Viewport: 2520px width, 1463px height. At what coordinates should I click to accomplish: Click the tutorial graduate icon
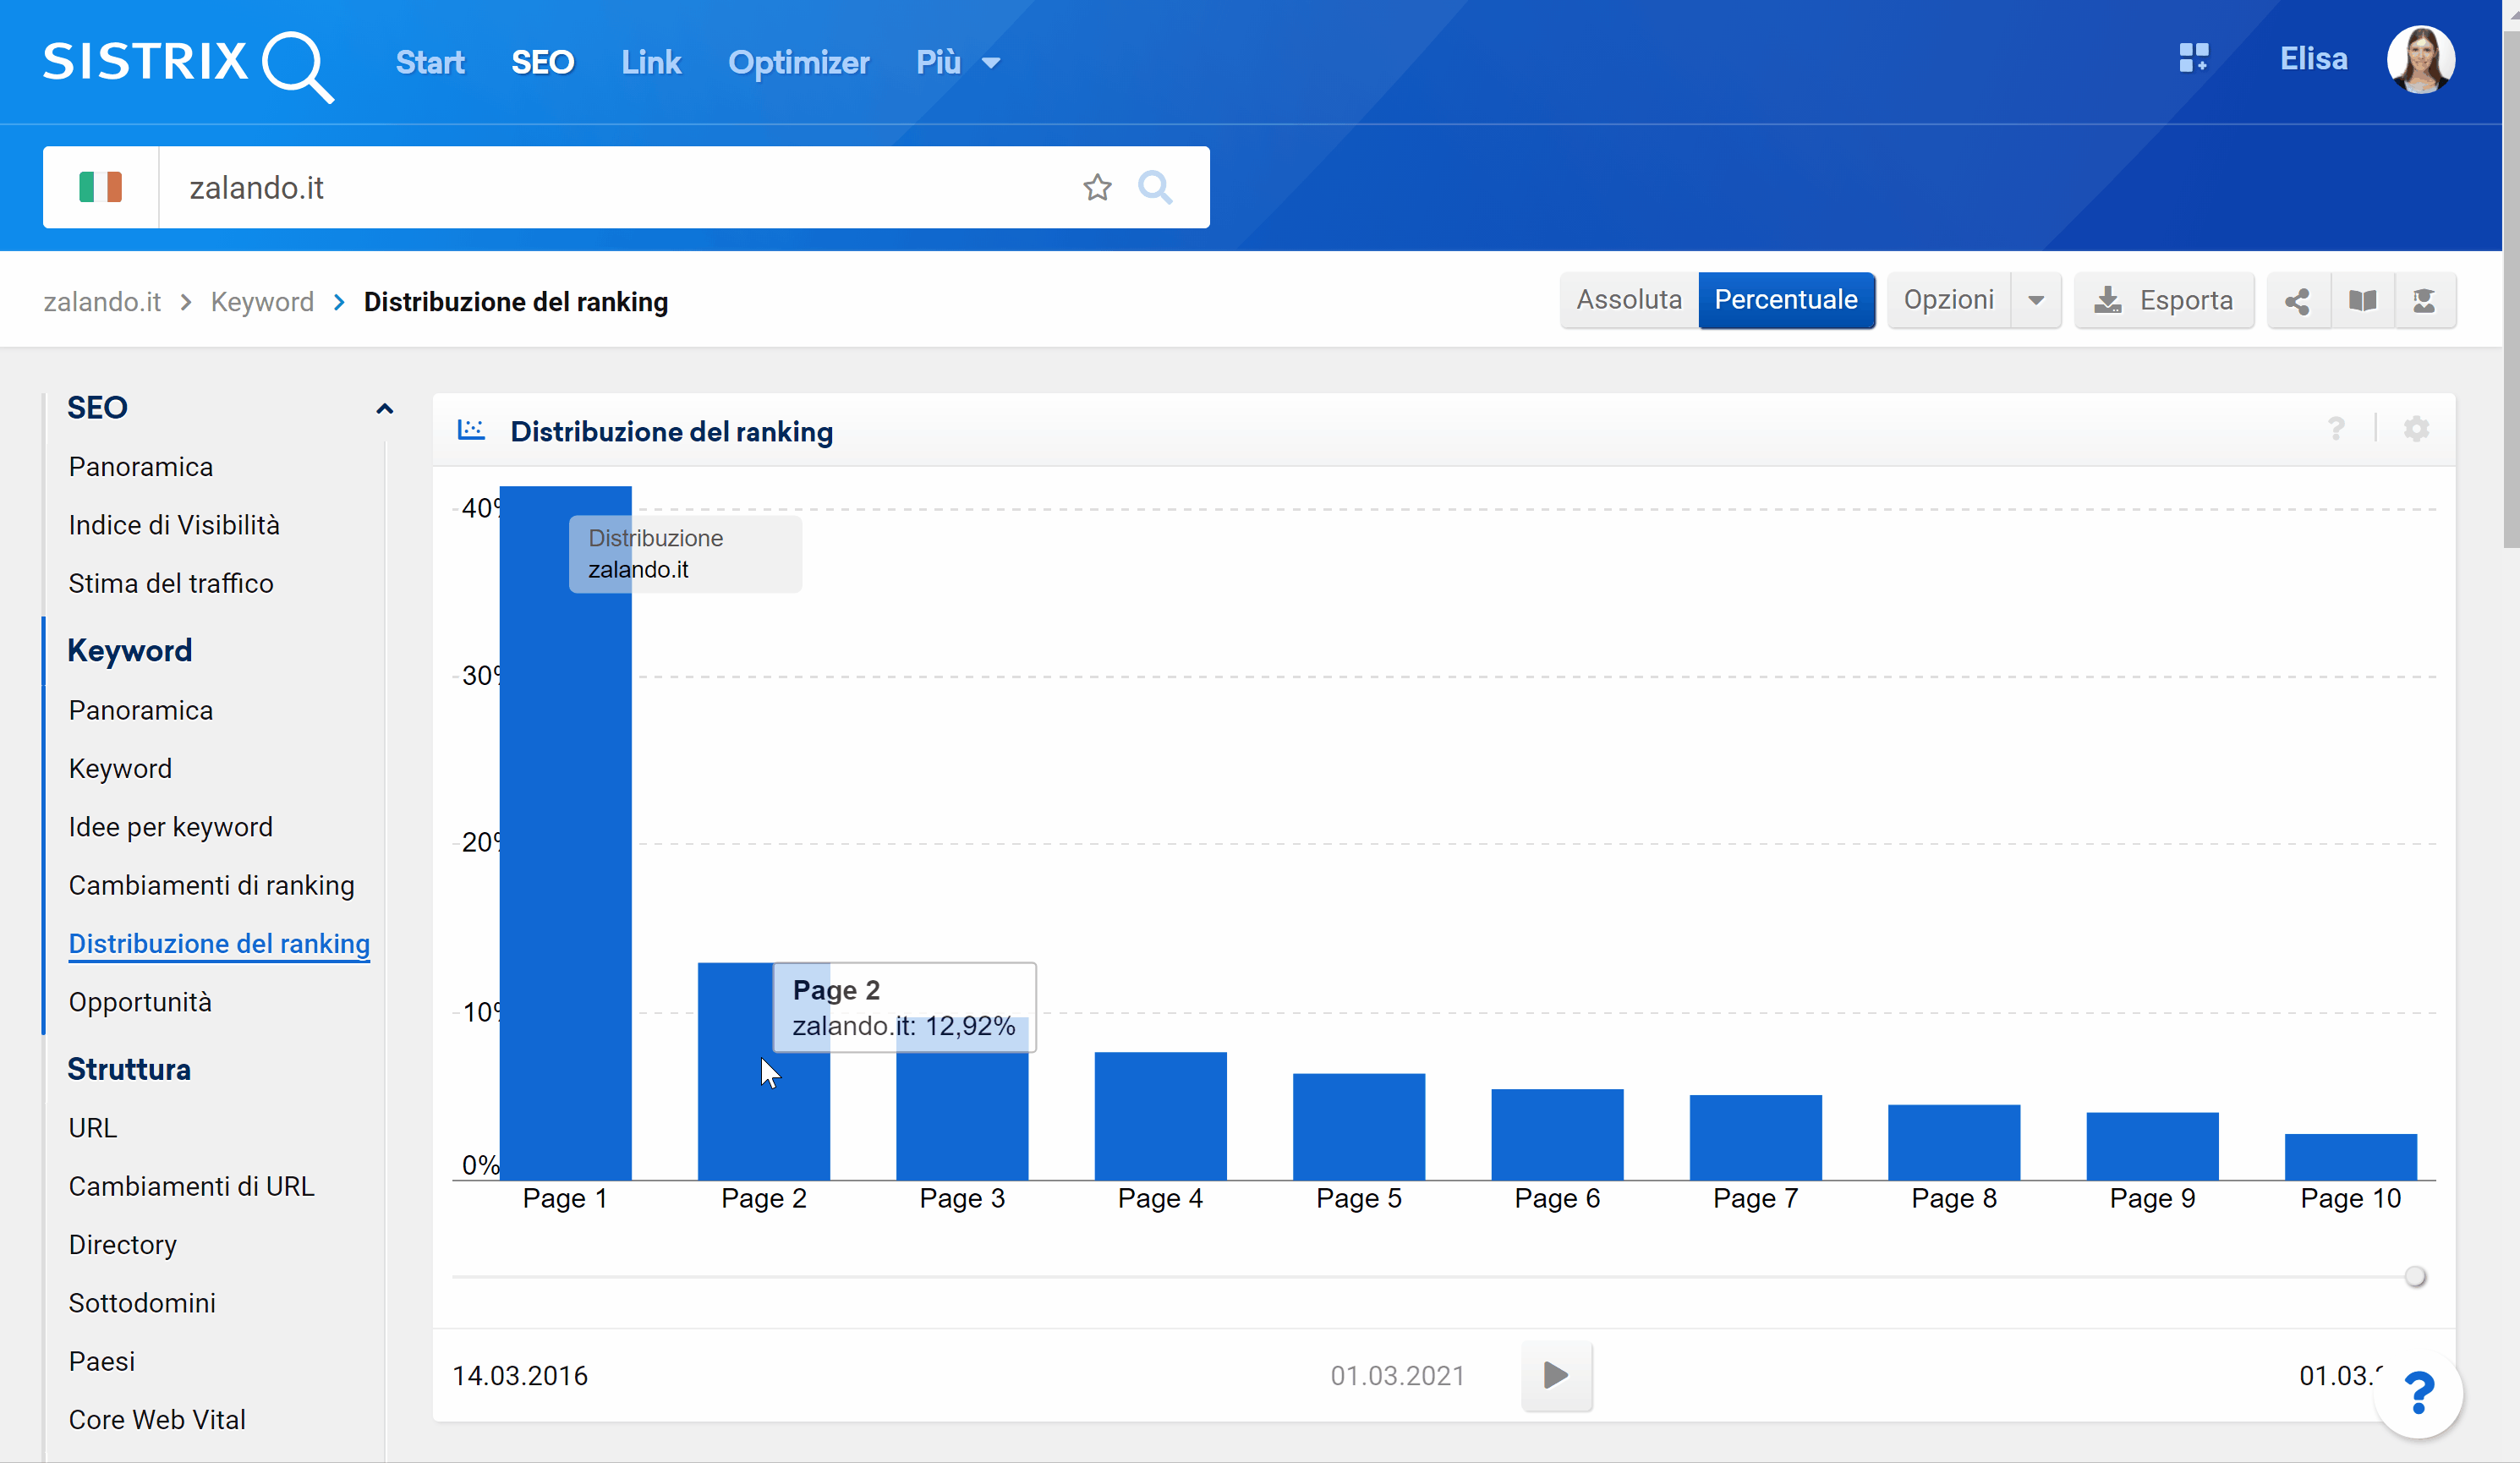pyautogui.click(x=2424, y=301)
